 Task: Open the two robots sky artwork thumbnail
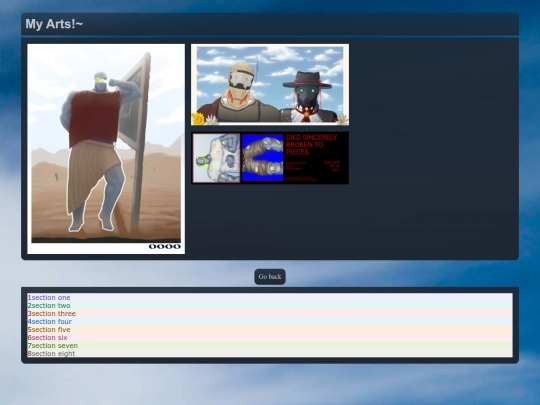[270, 84]
